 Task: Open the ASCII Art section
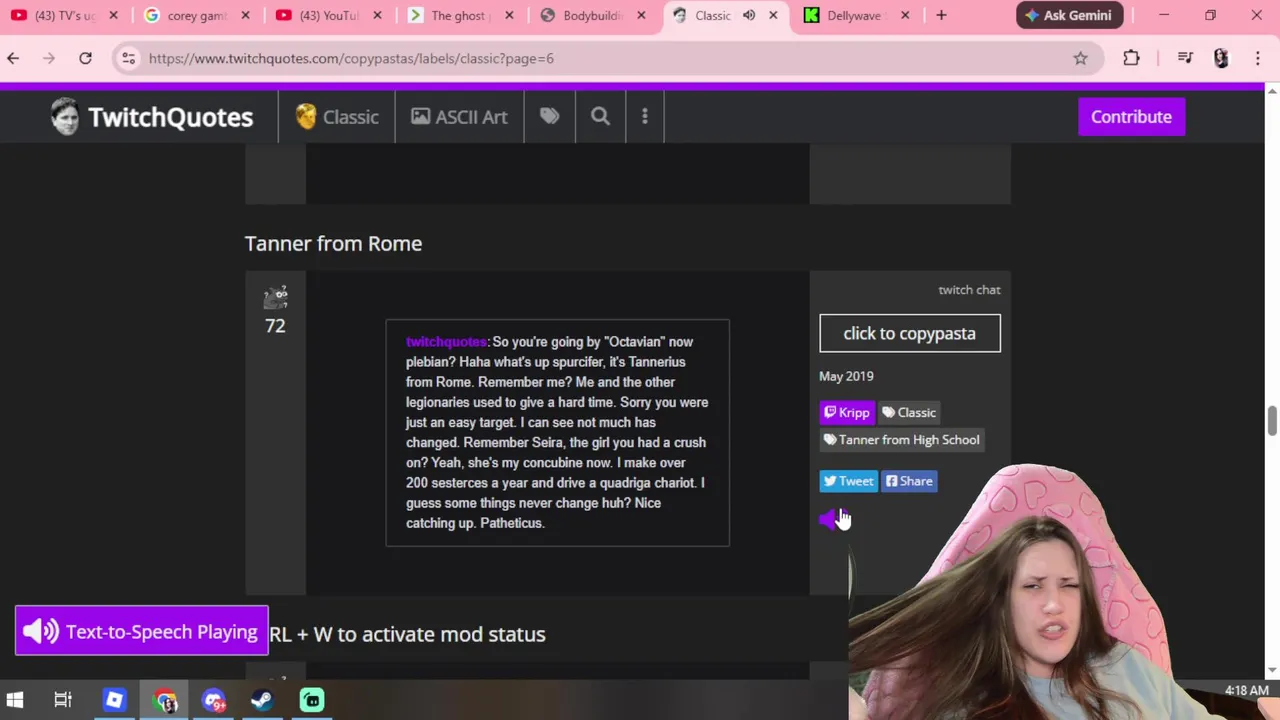coord(459,117)
